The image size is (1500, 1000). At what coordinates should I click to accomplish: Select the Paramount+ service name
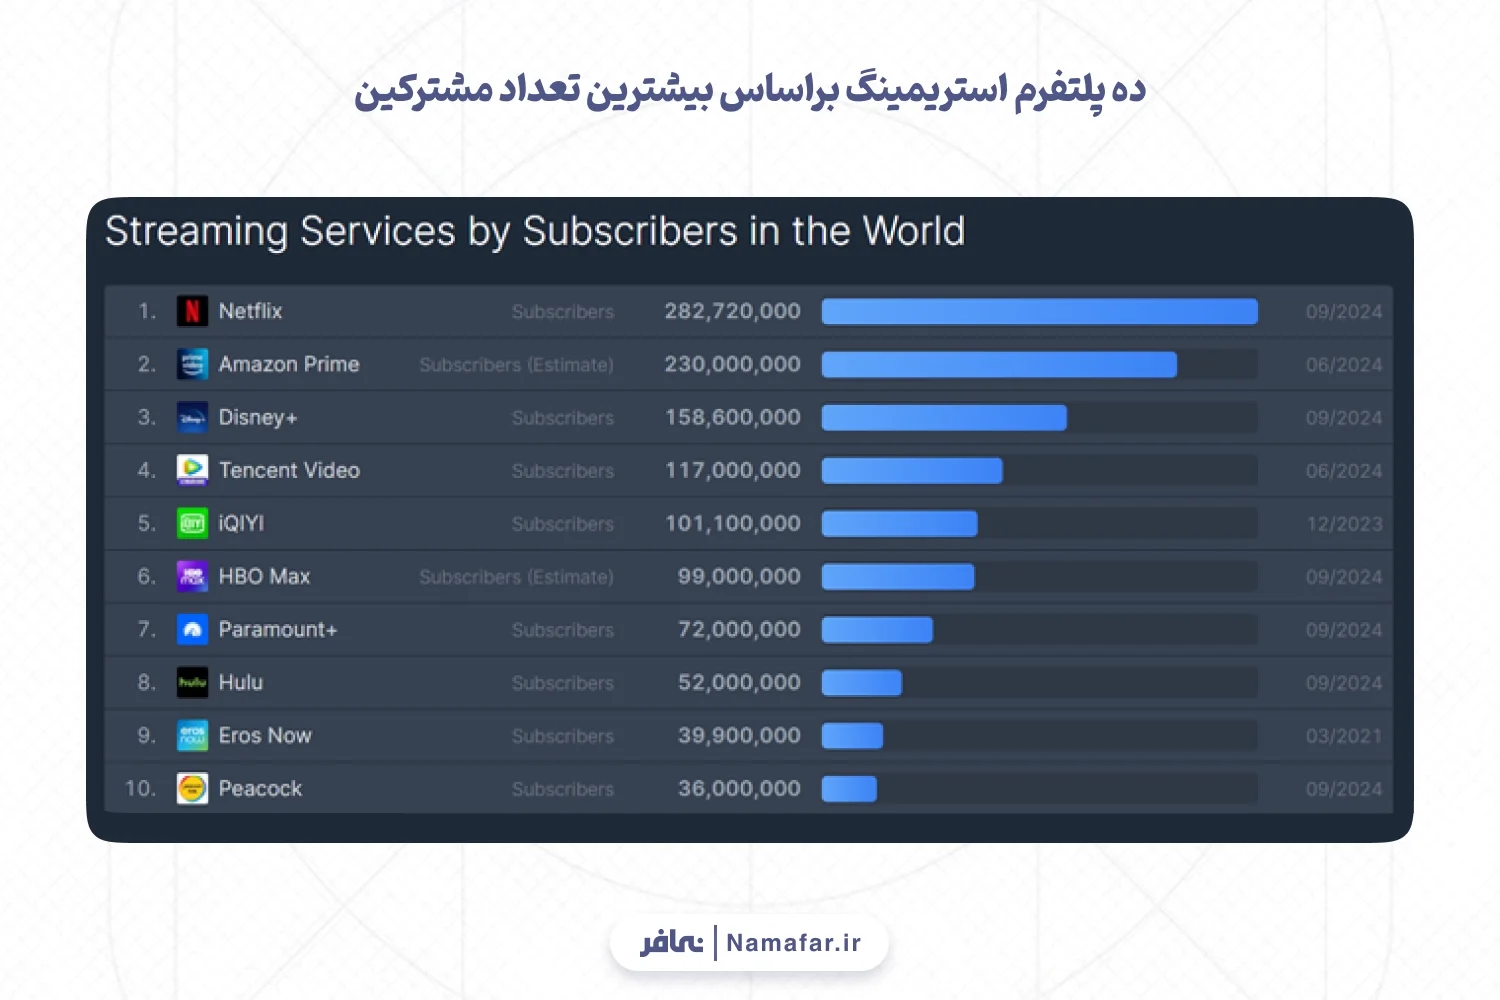278,629
